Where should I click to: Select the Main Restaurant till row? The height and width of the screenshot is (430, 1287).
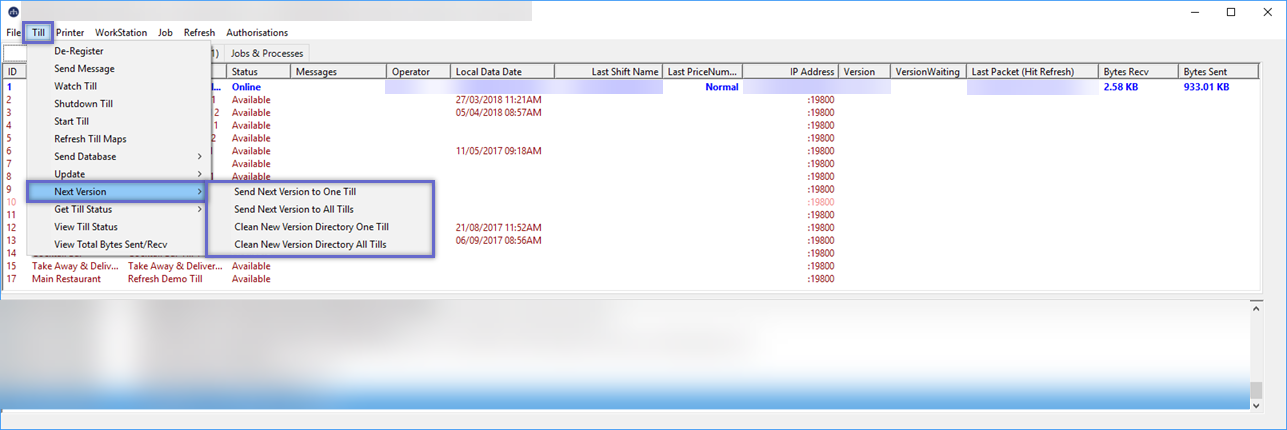[x=66, y=279]
